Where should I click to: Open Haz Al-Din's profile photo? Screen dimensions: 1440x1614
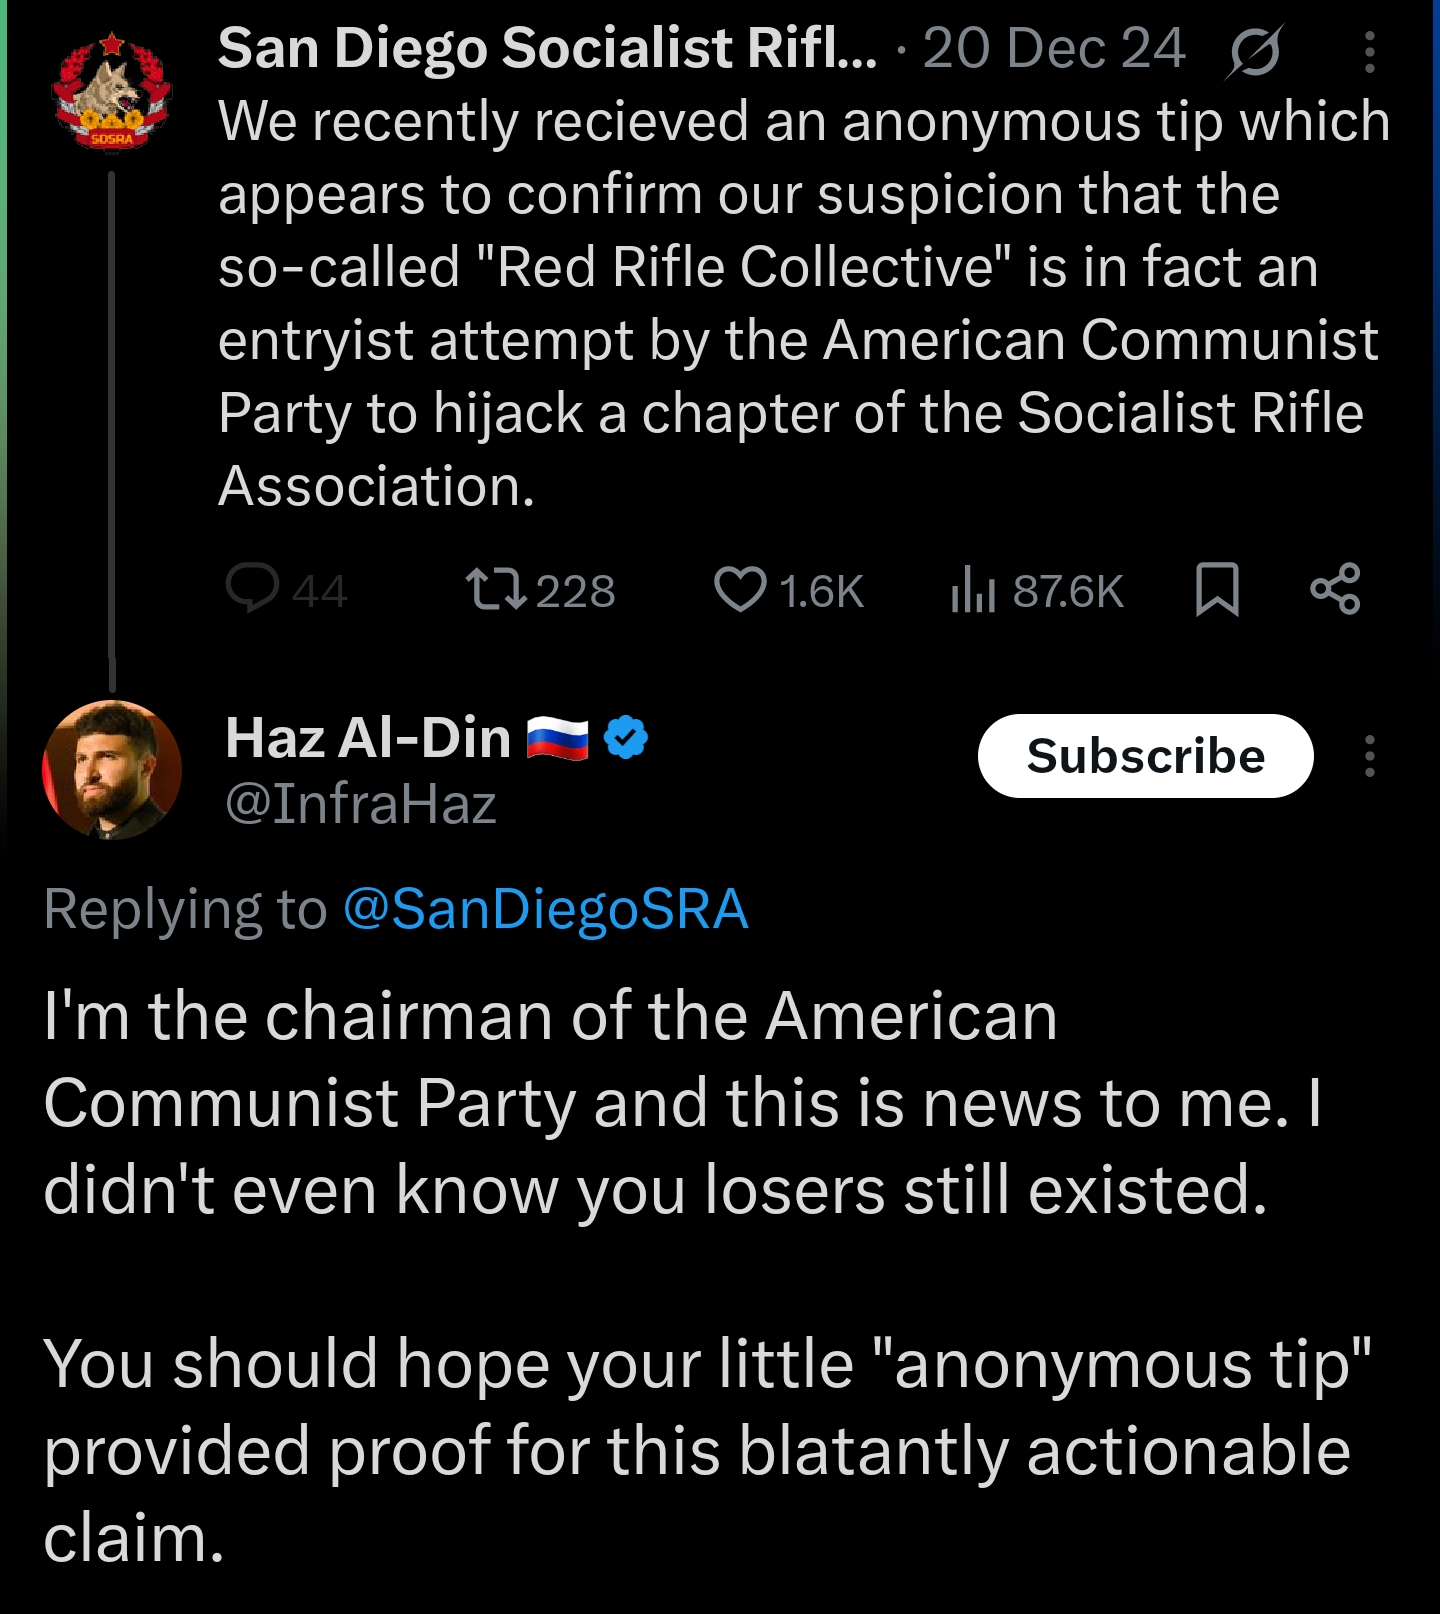(112, 769)
